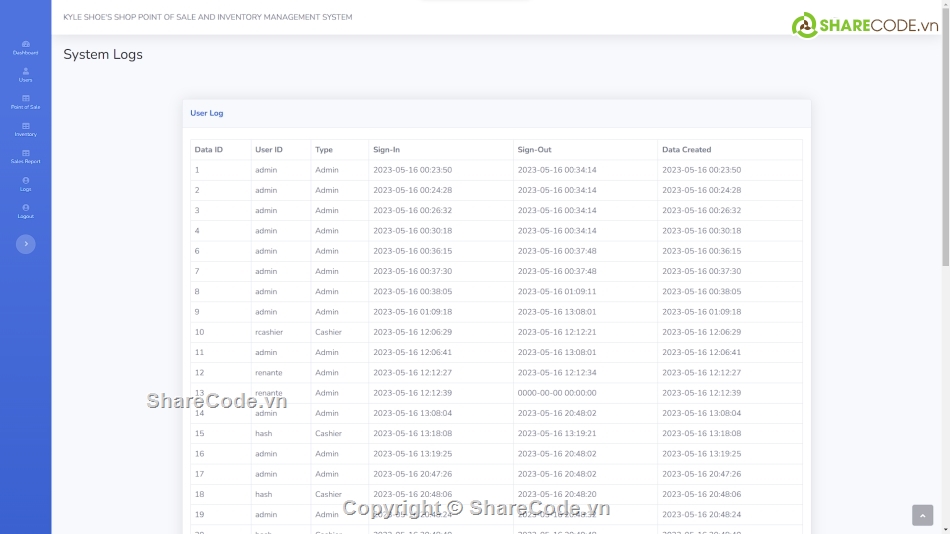Click the Sign-In column header

click(x=386, y=150)
